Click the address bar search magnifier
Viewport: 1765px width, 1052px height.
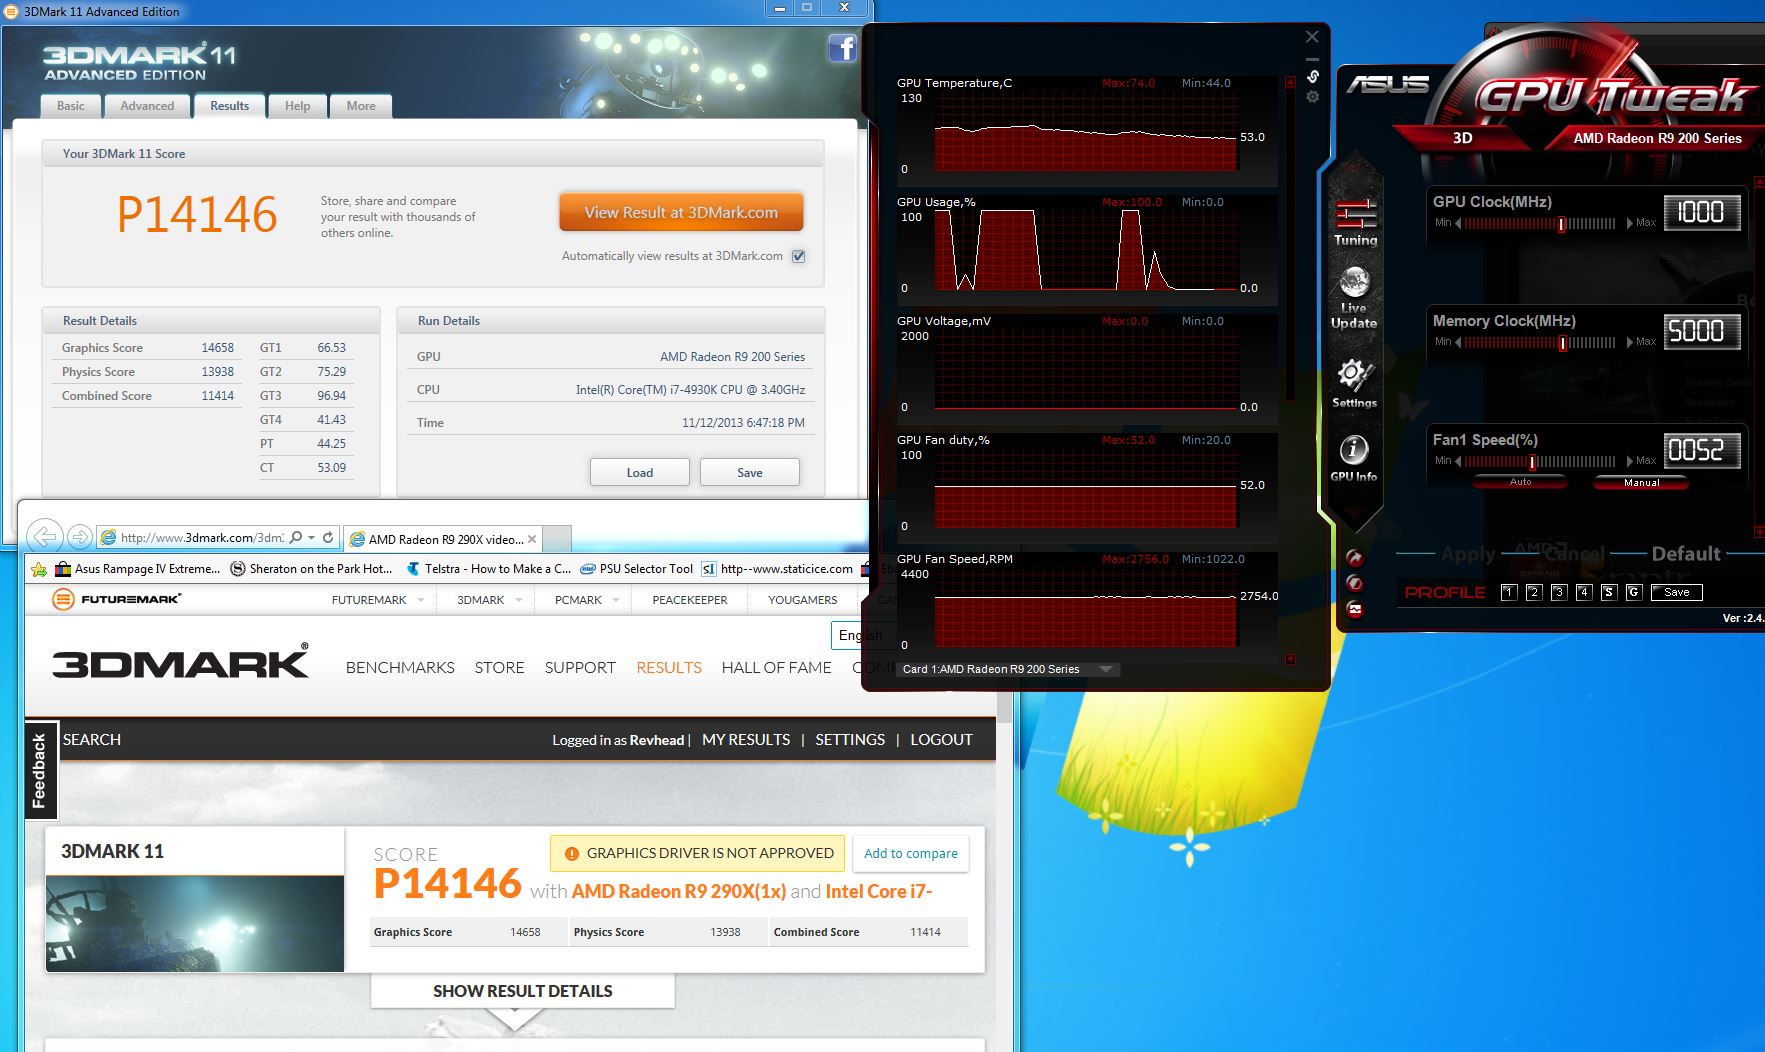[295, 537]
